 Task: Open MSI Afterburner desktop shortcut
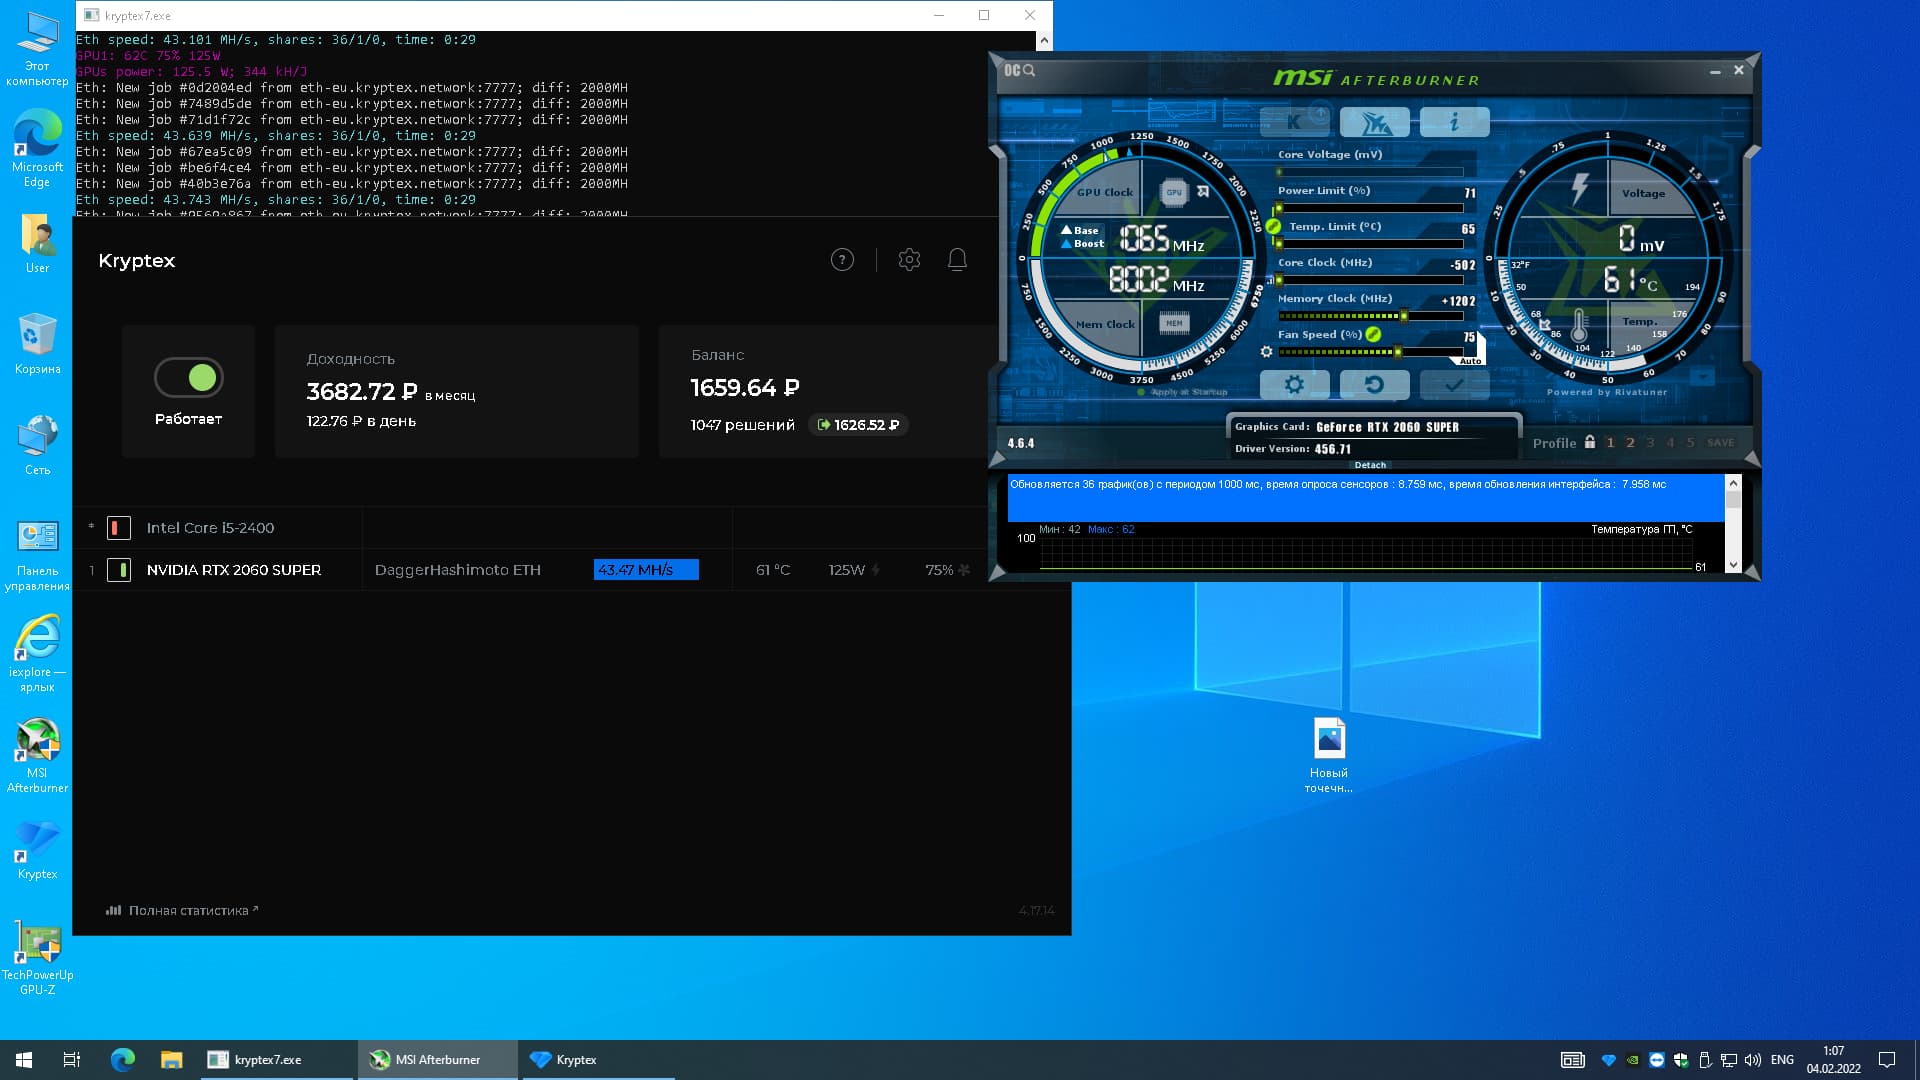click(37, 755)
